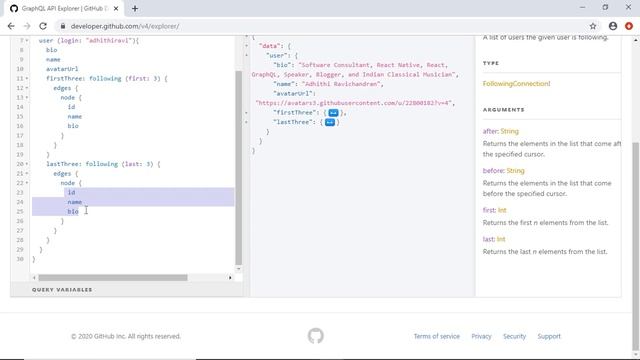Screen dimensions: 640x360
Task: Open String type for the after argument
Action: (x=509, y=131)
